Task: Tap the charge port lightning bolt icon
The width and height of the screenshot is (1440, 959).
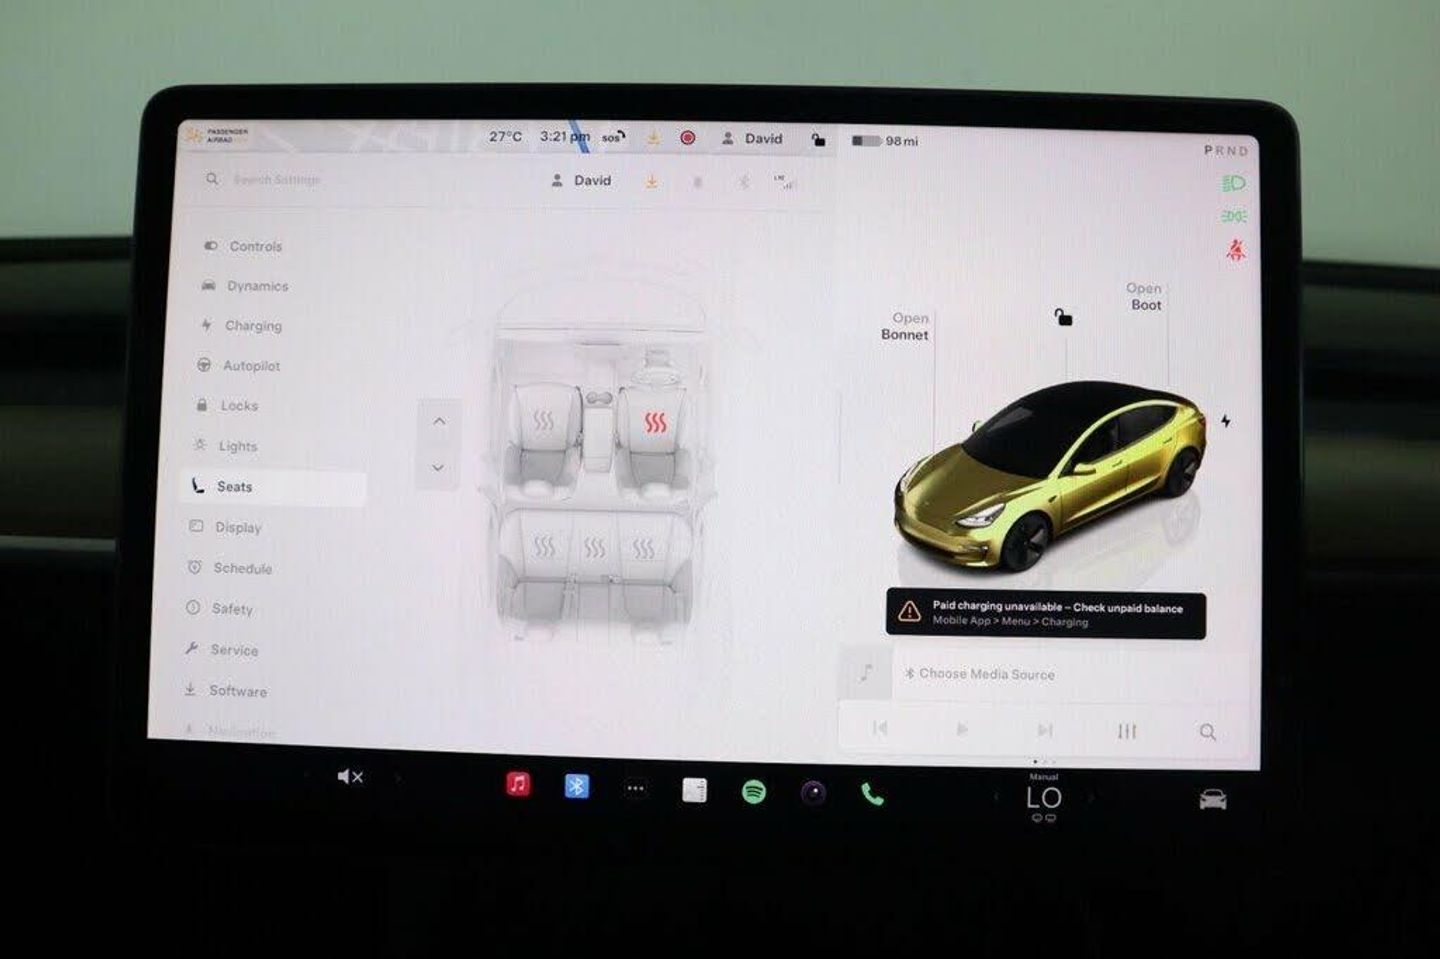Action: [x=1226, y=421]
